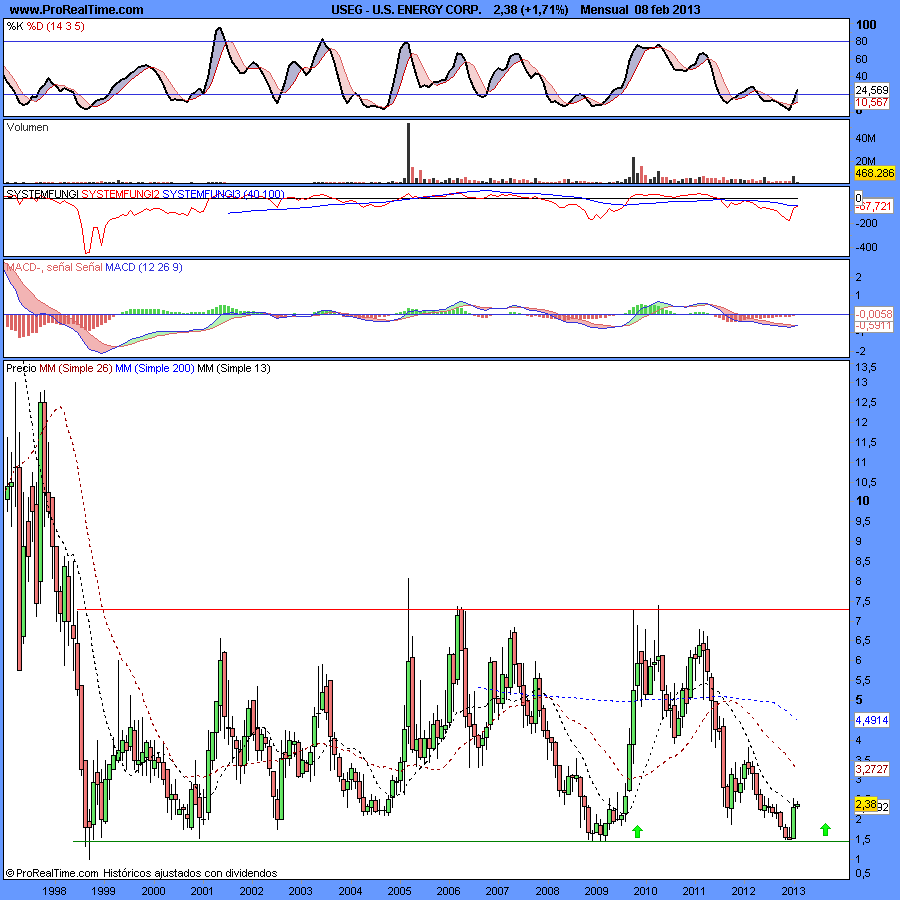Click the 13,5 price axis label
900x900 pixels.
point(866,367)
